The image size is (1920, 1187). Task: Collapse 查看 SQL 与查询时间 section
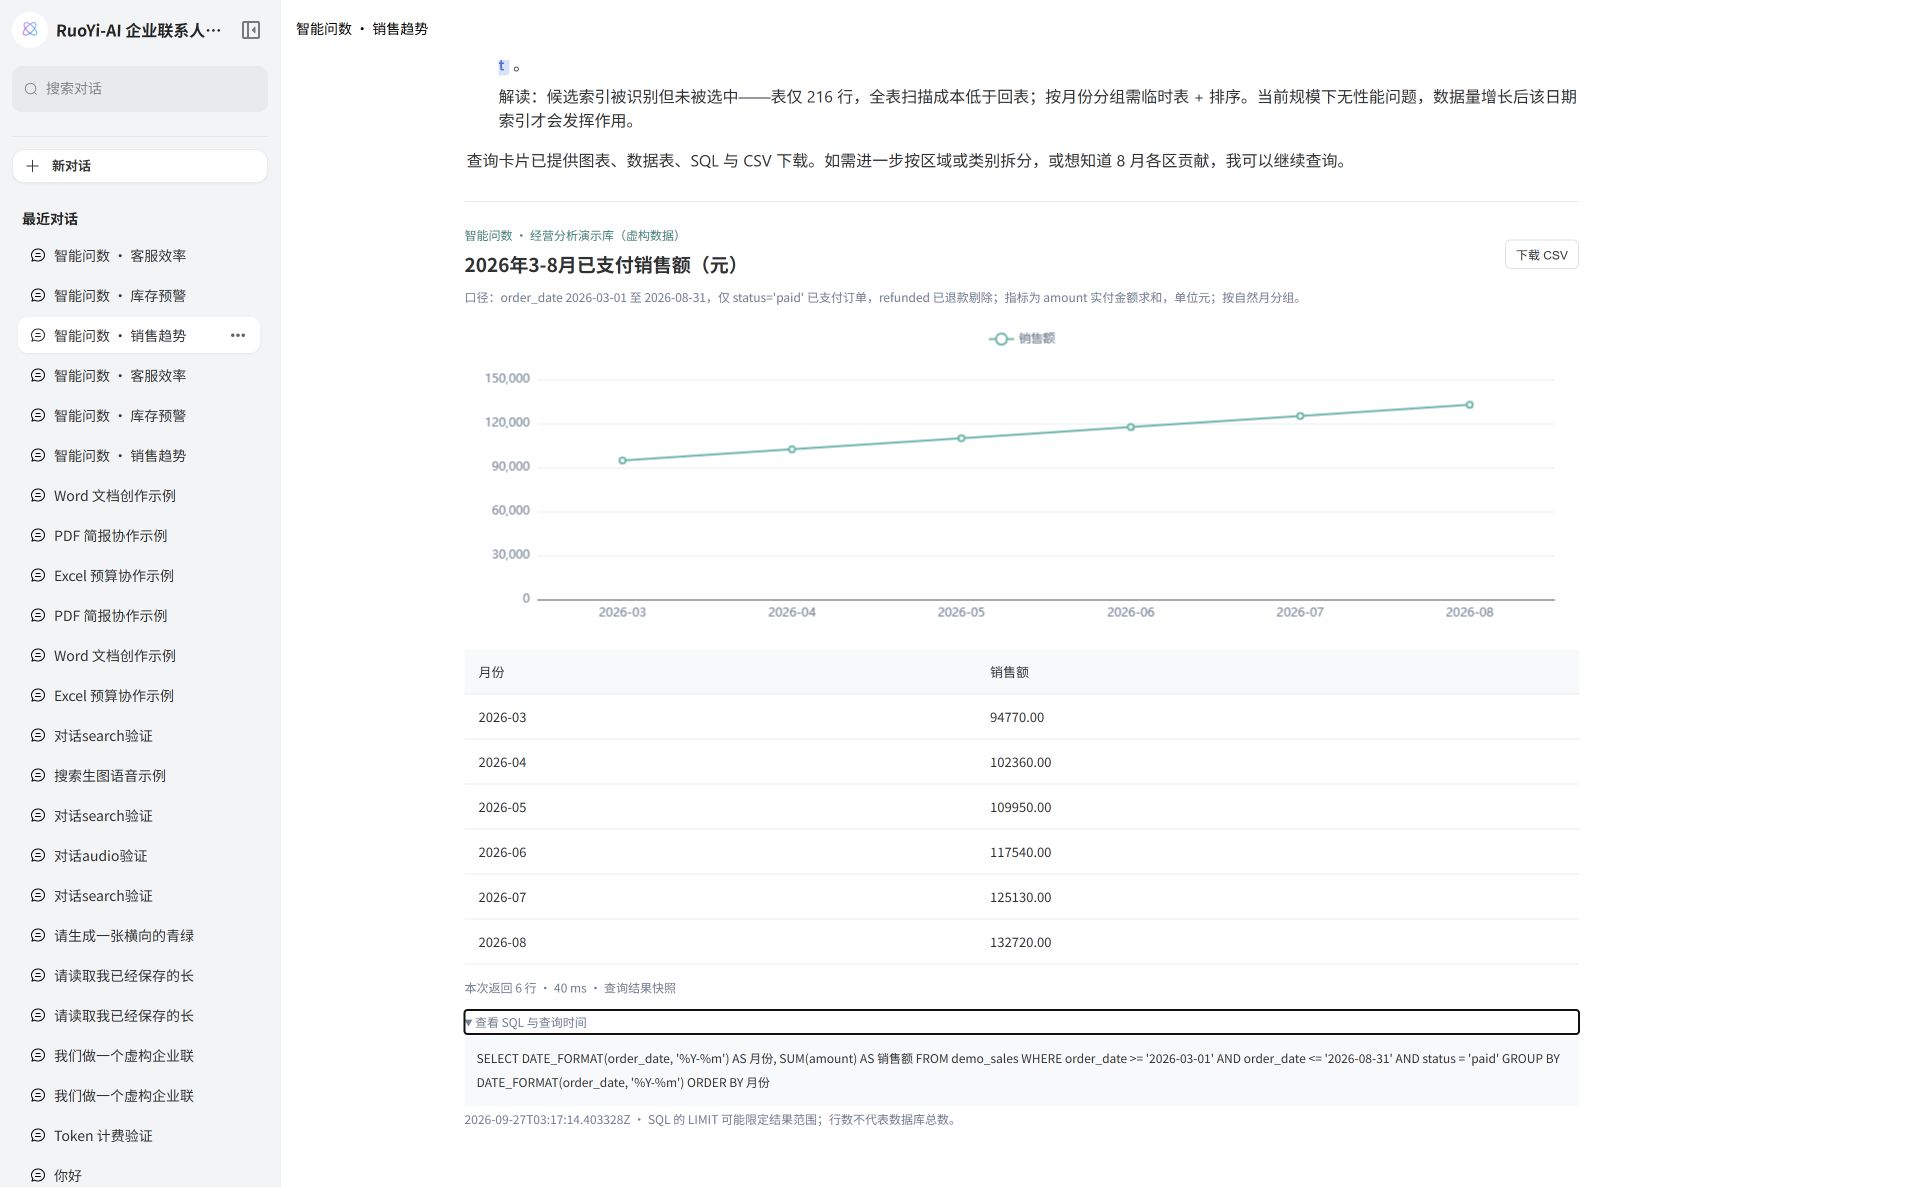coord(1021,1022)
